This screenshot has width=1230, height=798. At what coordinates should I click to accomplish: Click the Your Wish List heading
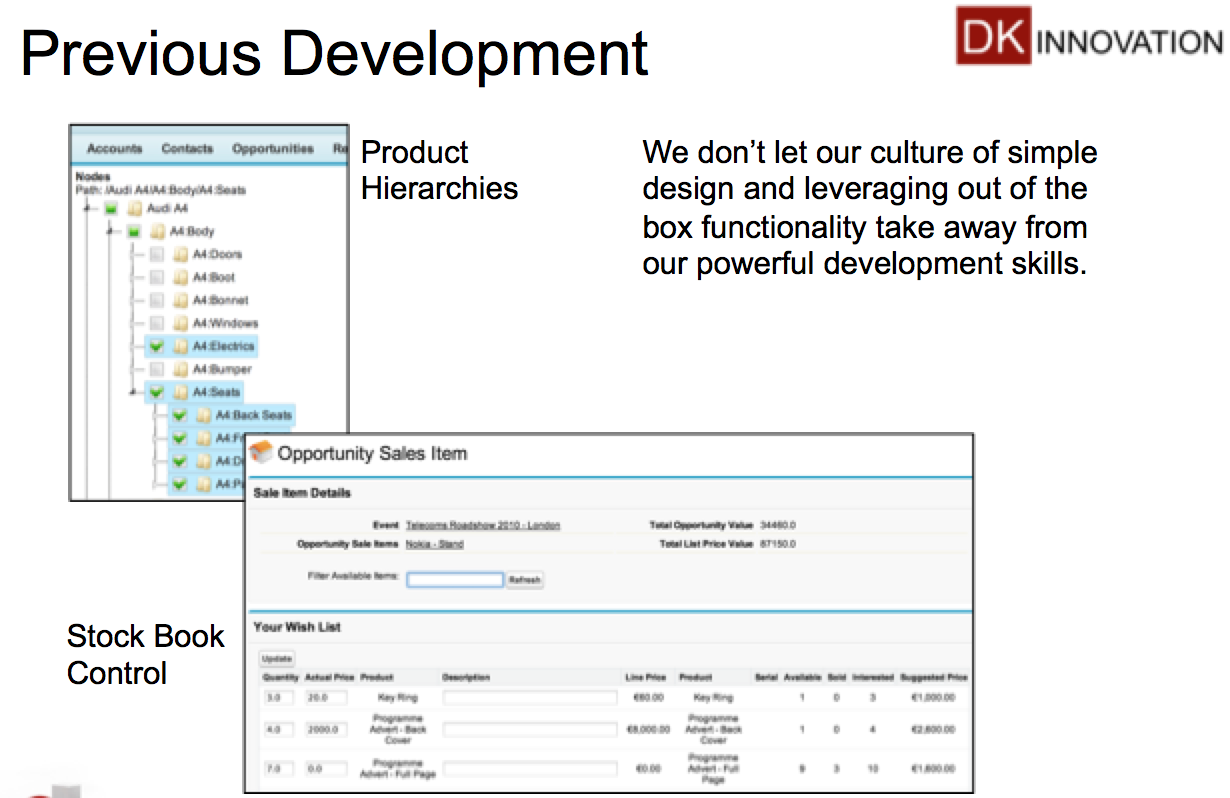point(297,627)
